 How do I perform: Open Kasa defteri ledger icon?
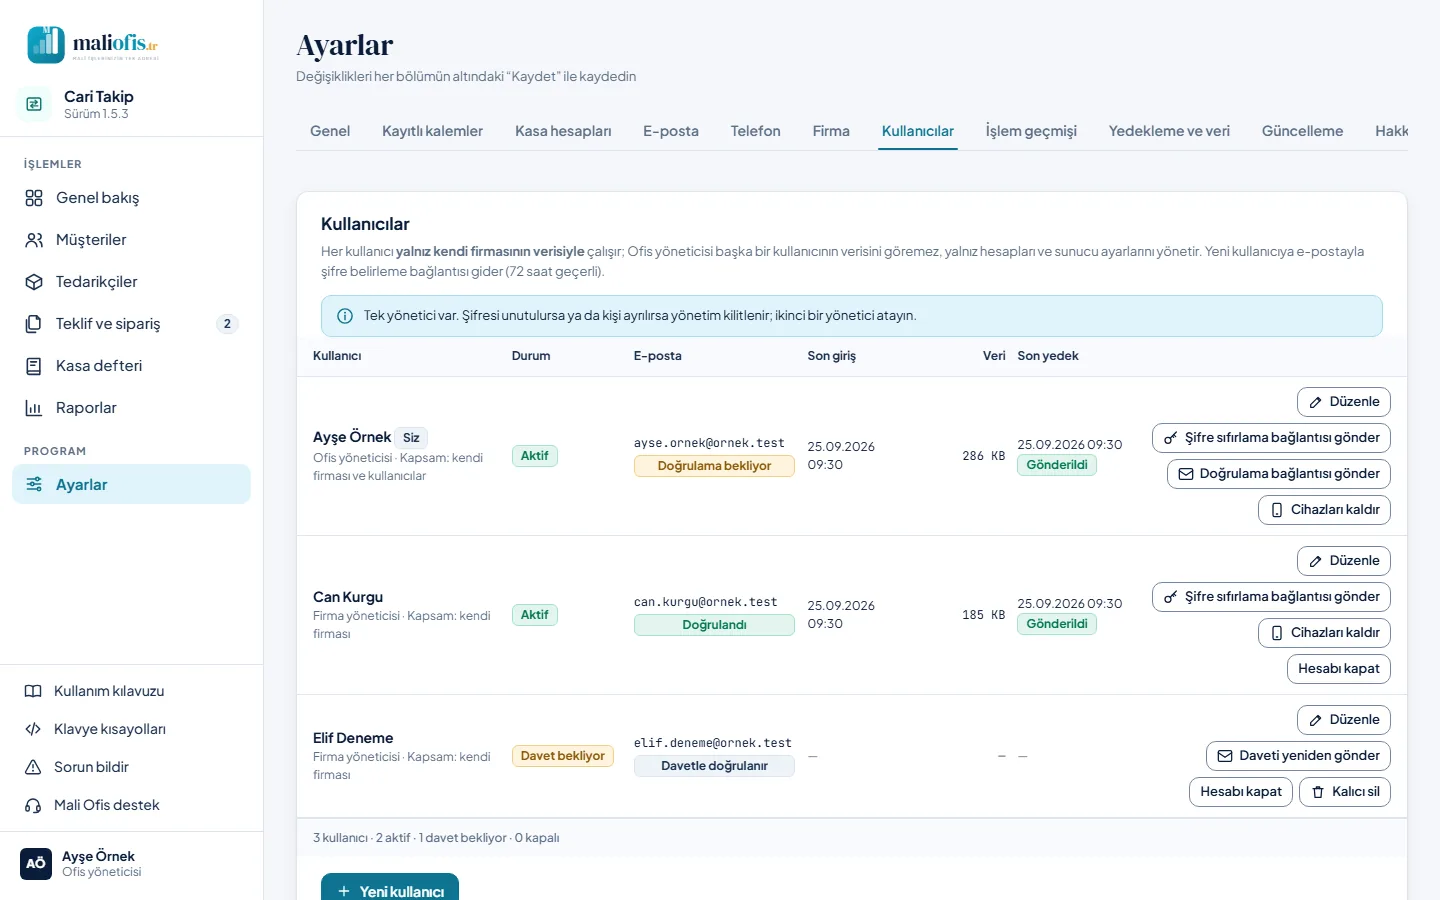click(x=34, y=366)
